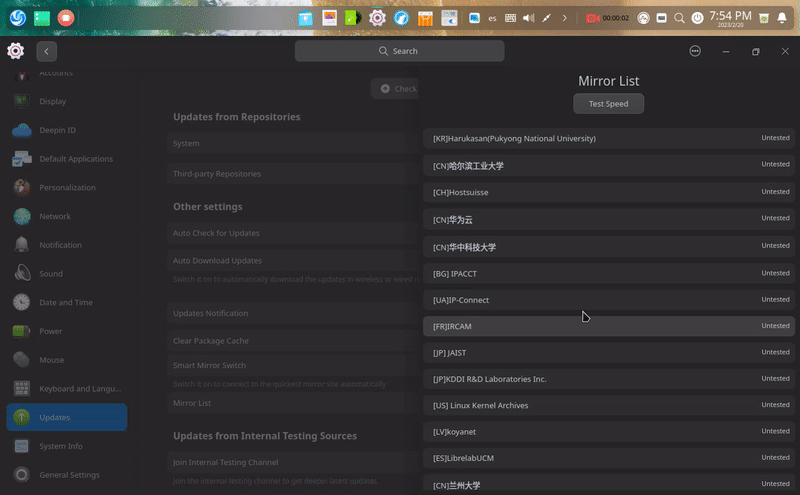Select the Updates sidebar entry
Screen dimensions: 800x495
point(67,417)
